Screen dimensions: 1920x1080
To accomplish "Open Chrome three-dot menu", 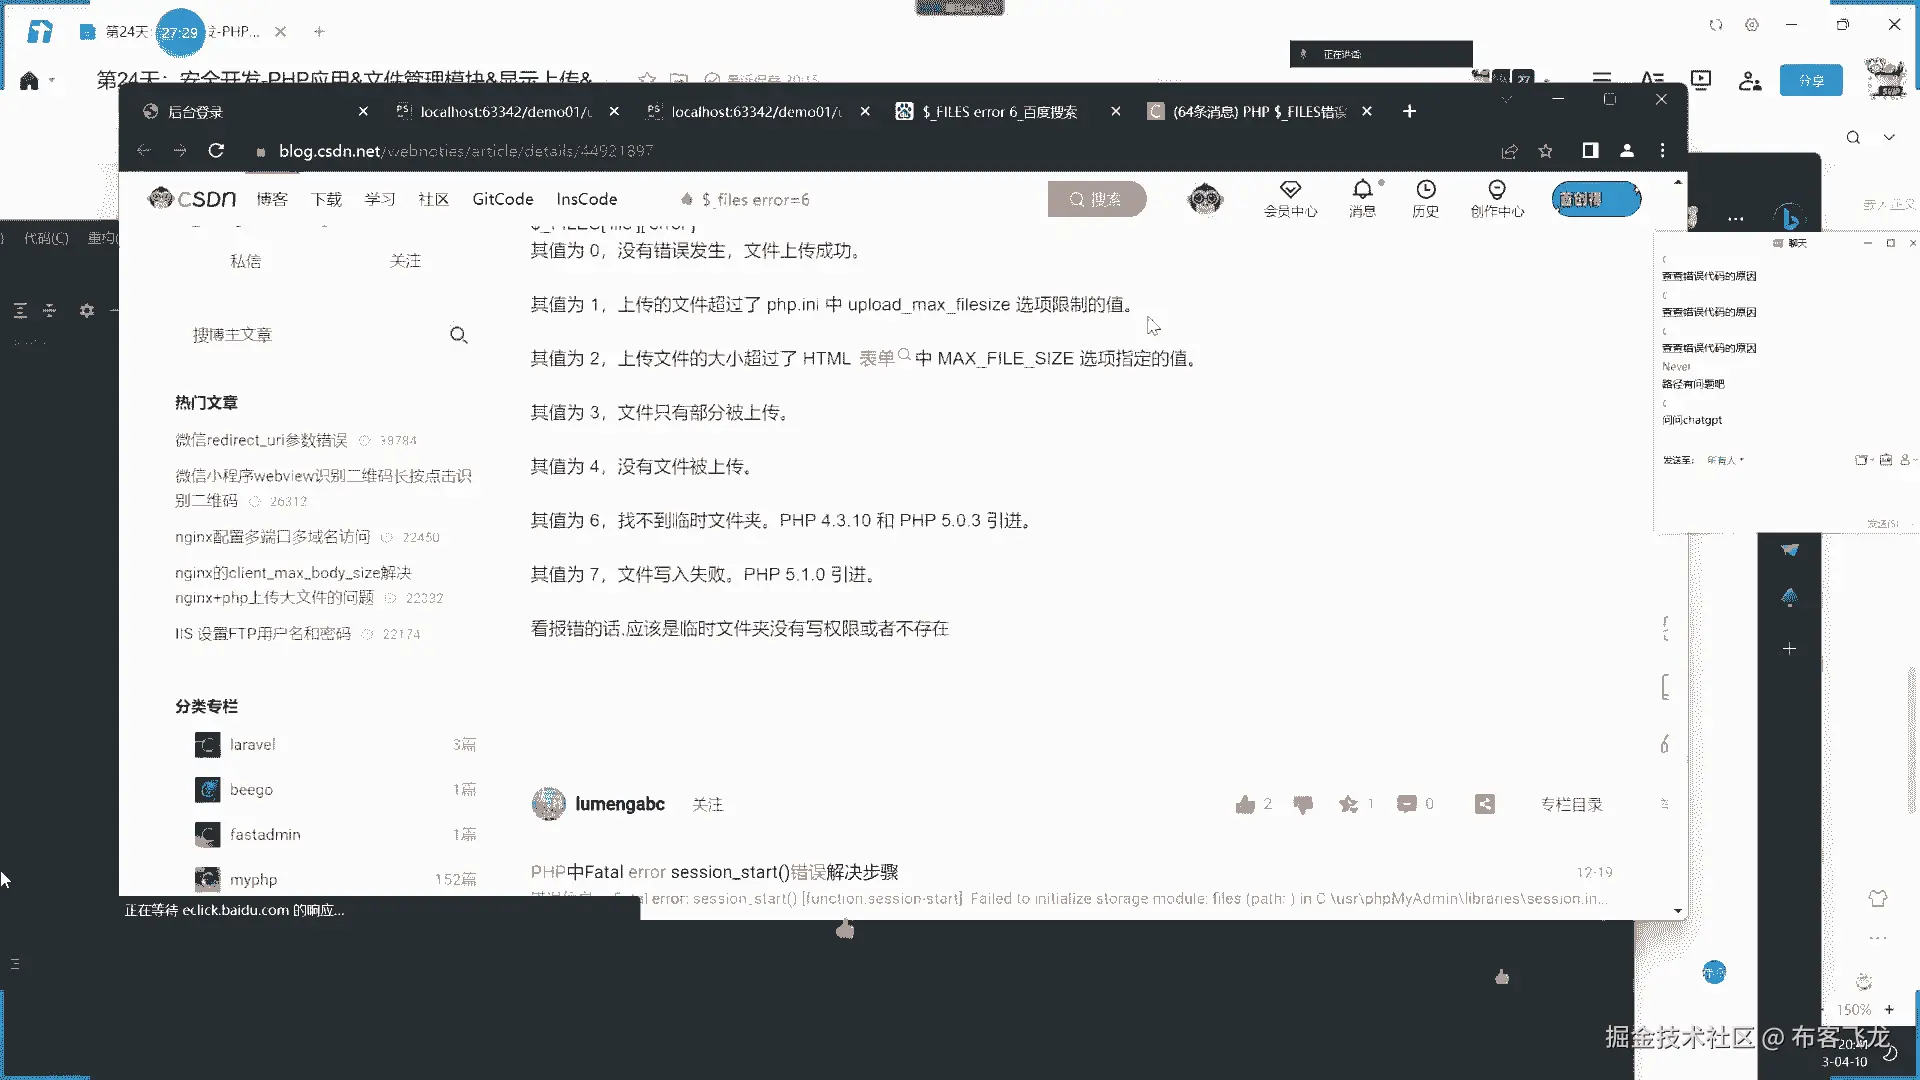I will 1663,151.
